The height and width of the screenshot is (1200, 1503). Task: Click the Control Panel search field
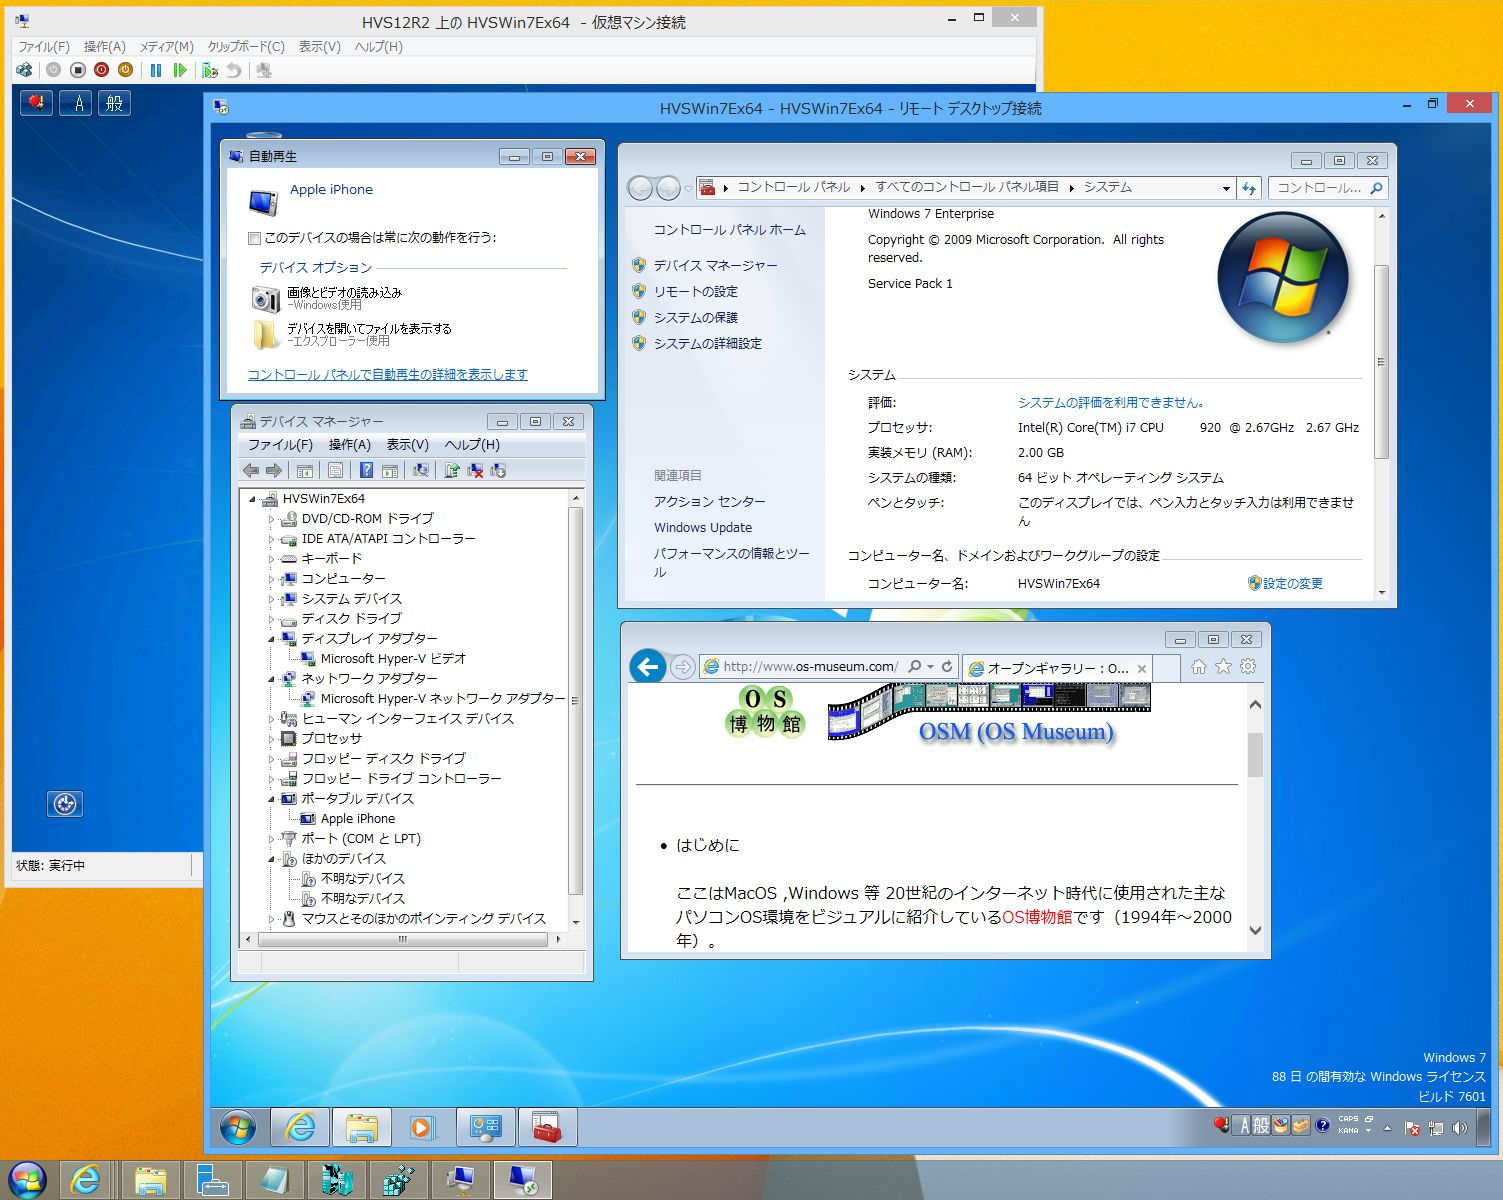tap(1328, 188)
